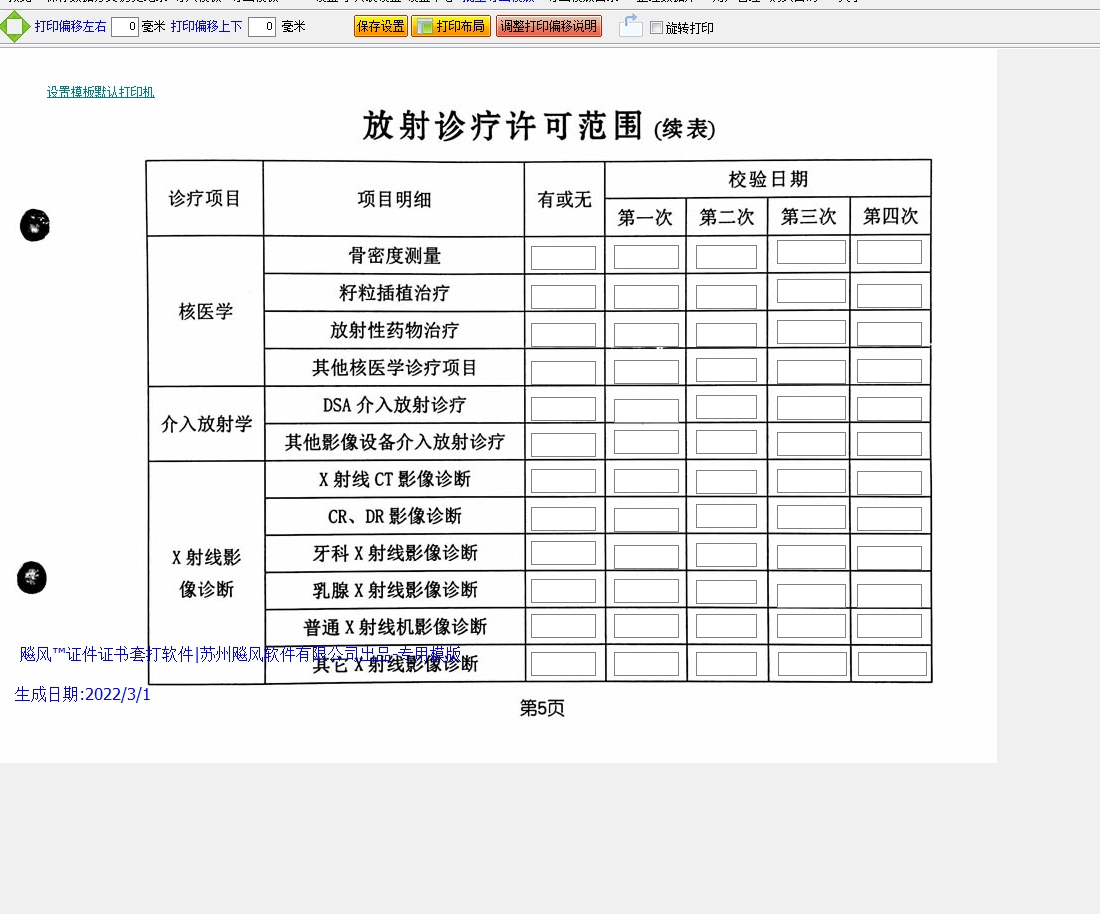Image resolution: width=1100 pixels, height=914 pixels.
Task: Click 第三次 field for 其他影像设备介入放射诊疗
Action: [811, 444]
